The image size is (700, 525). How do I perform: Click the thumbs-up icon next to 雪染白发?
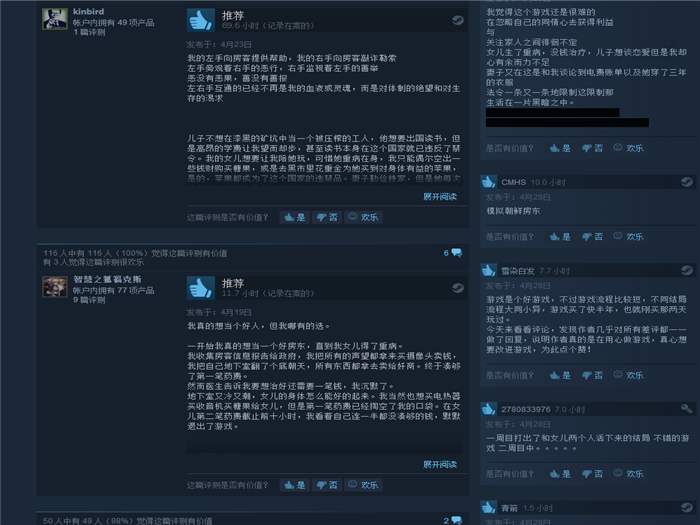488,271
